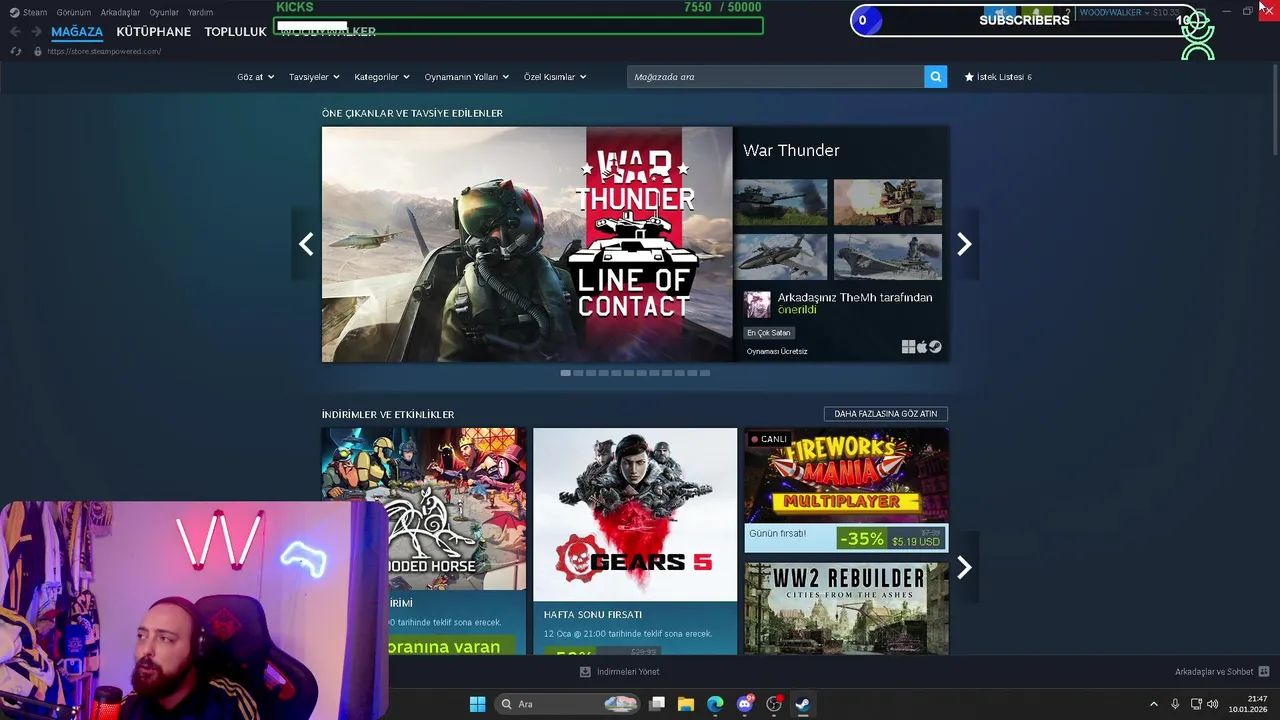Click the downloads icon in bottom bar
The image size is (1280, 720).
click(585, 672)
